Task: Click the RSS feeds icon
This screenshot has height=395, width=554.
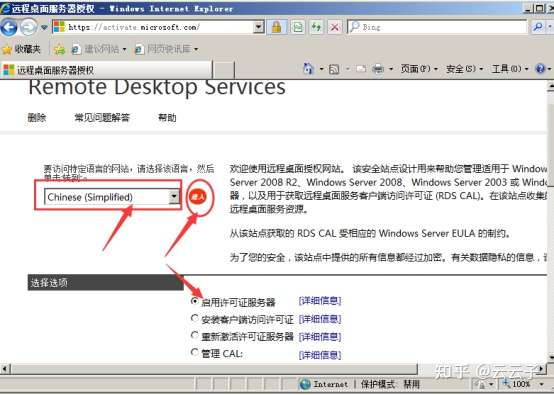Action: click(334, 69)
